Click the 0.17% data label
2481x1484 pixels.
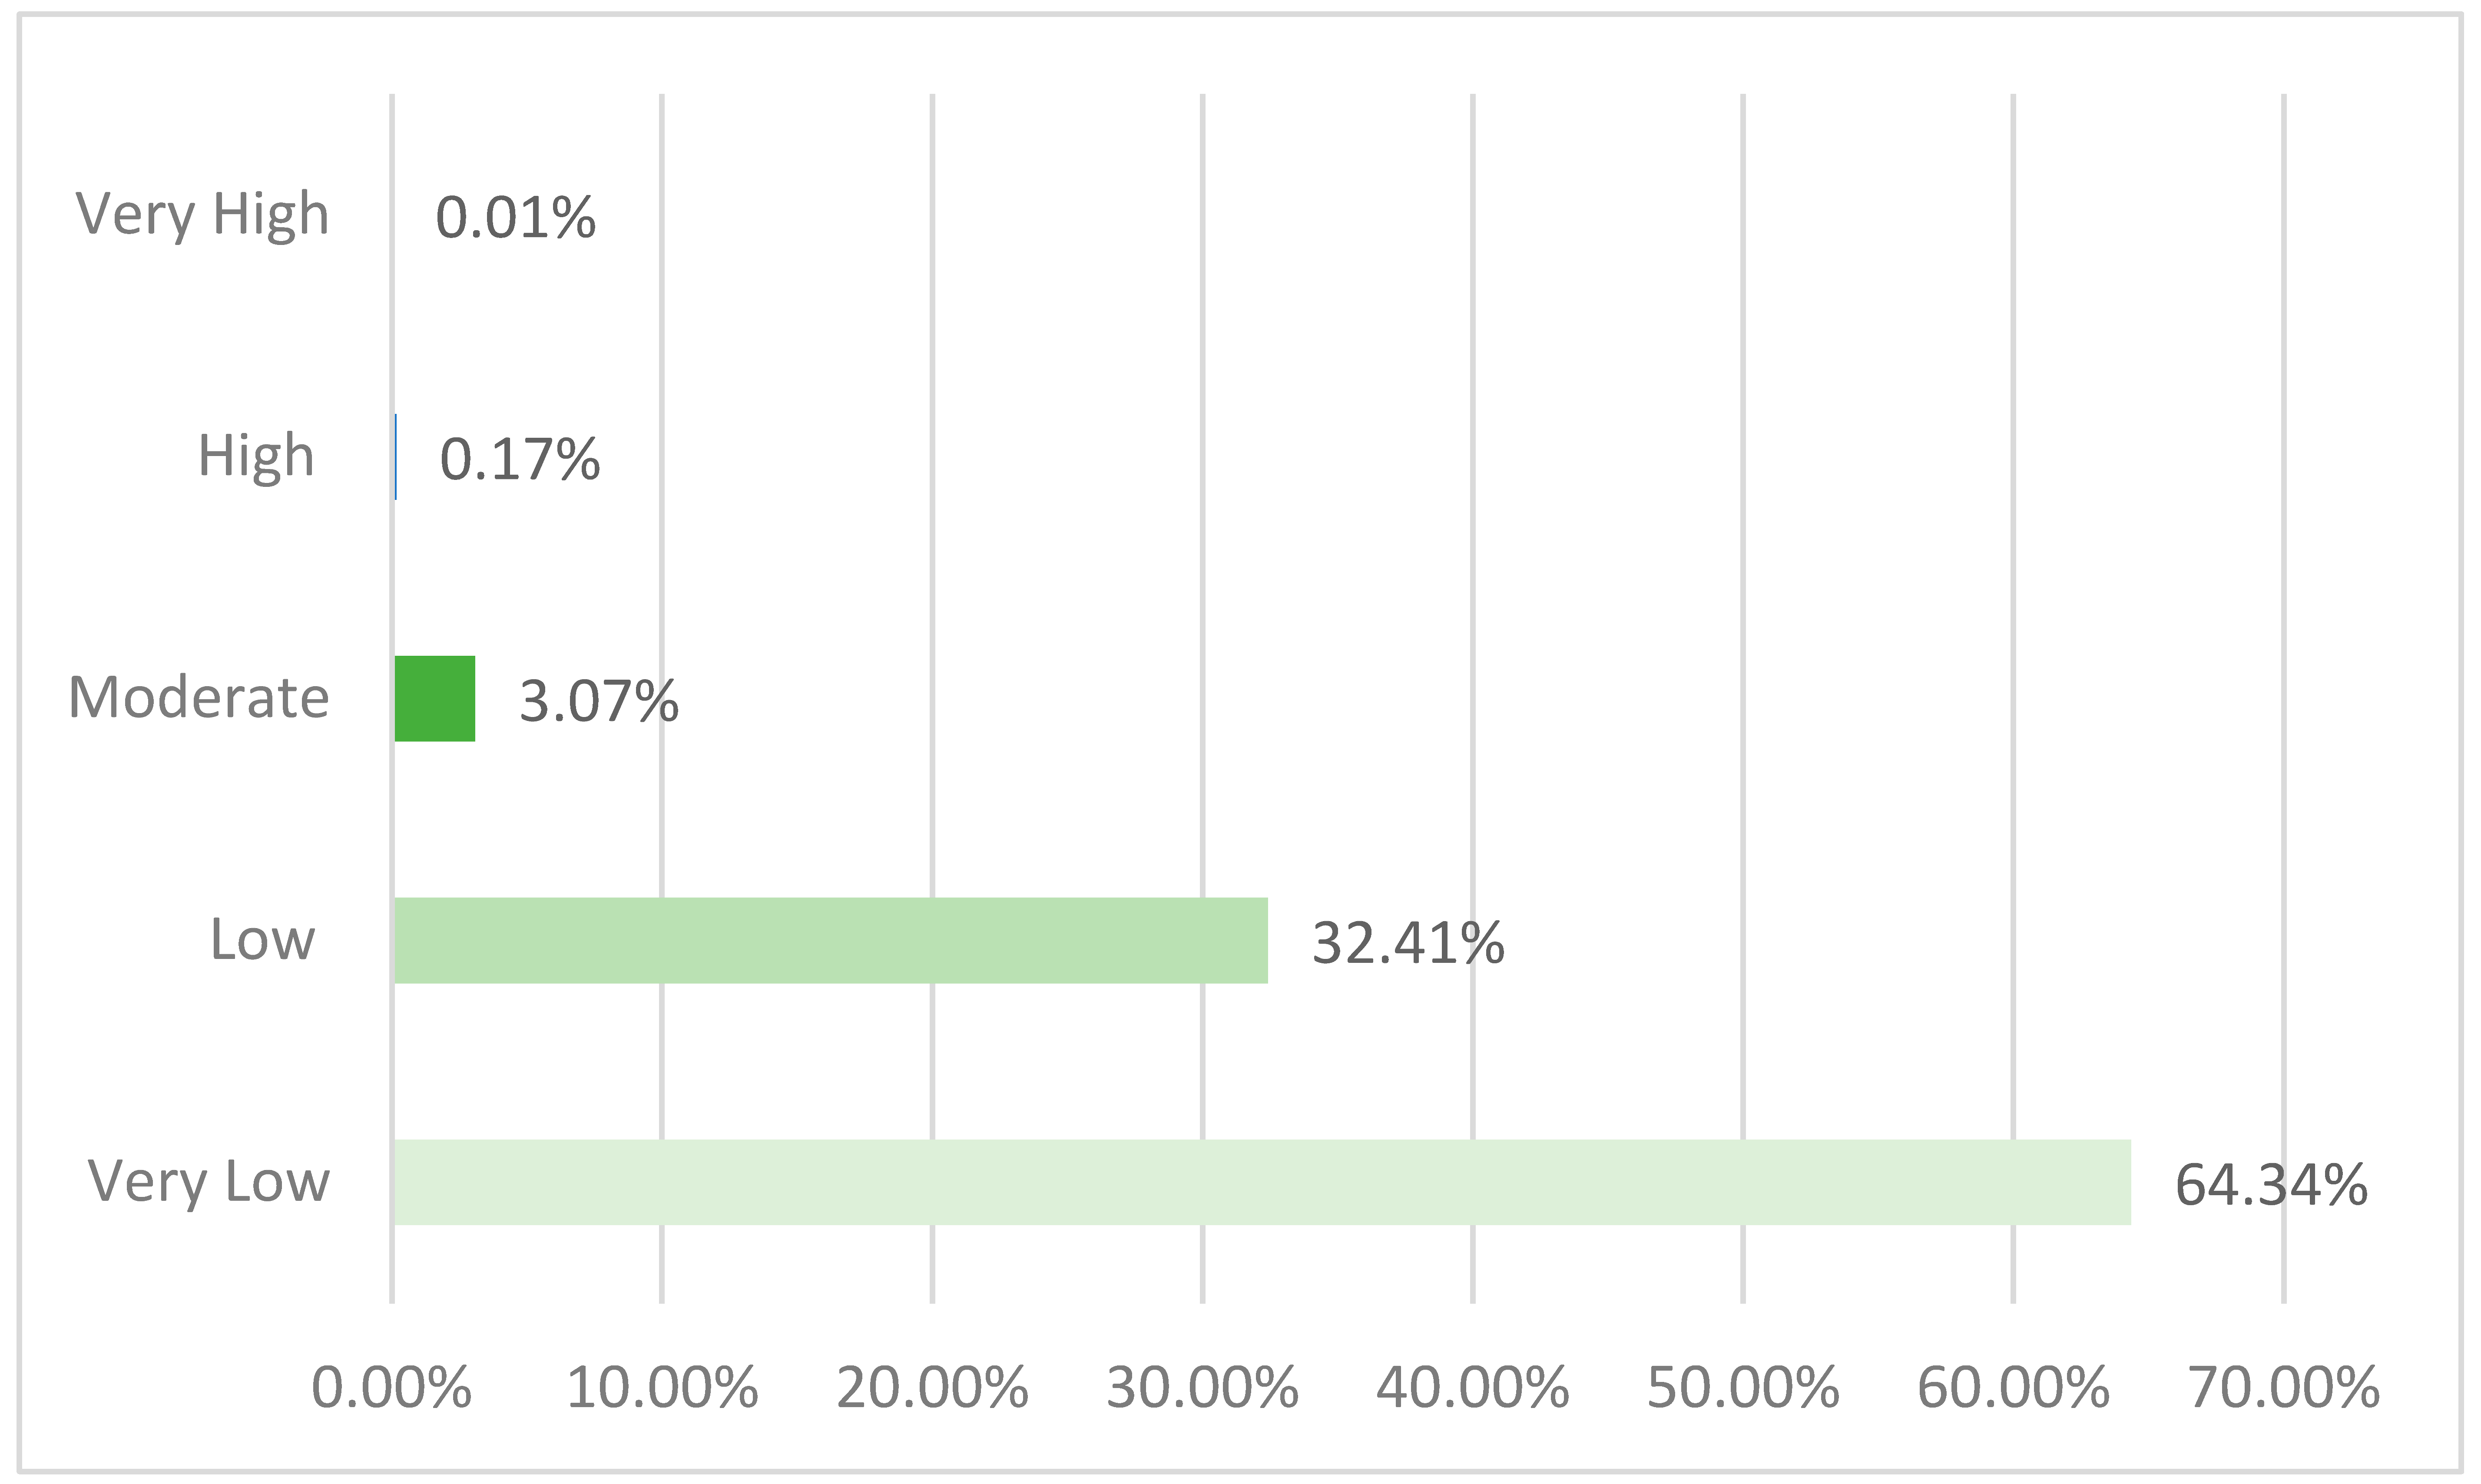520,459
